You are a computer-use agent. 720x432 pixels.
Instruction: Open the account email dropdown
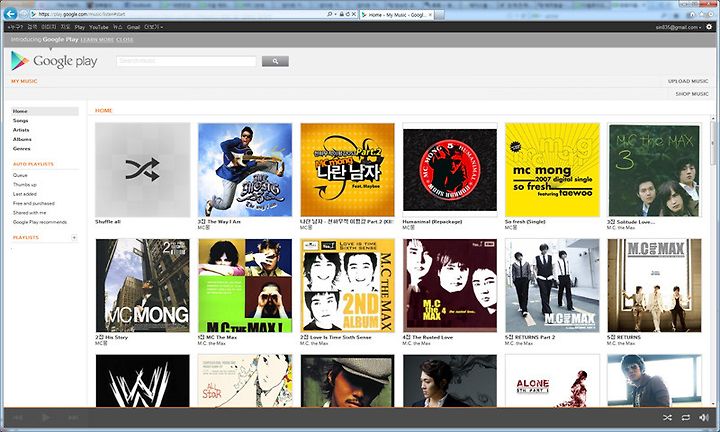[679, 27]
